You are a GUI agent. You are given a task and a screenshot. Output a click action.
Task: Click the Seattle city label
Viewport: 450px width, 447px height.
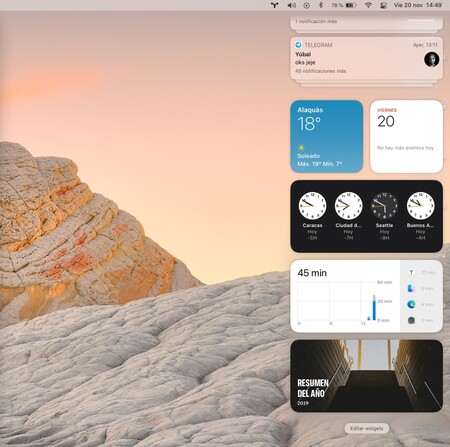click(384, 225)
